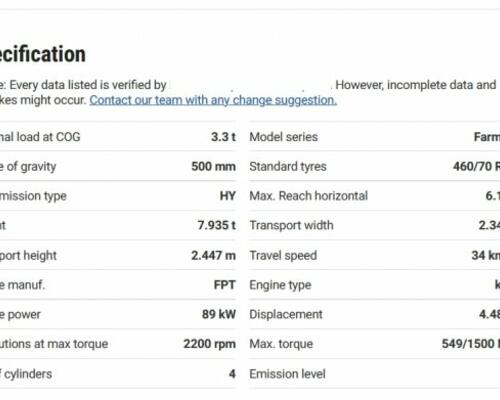This screenshot has height=400, width=500.
Task: Select the Emission level label
Action: 287,374
